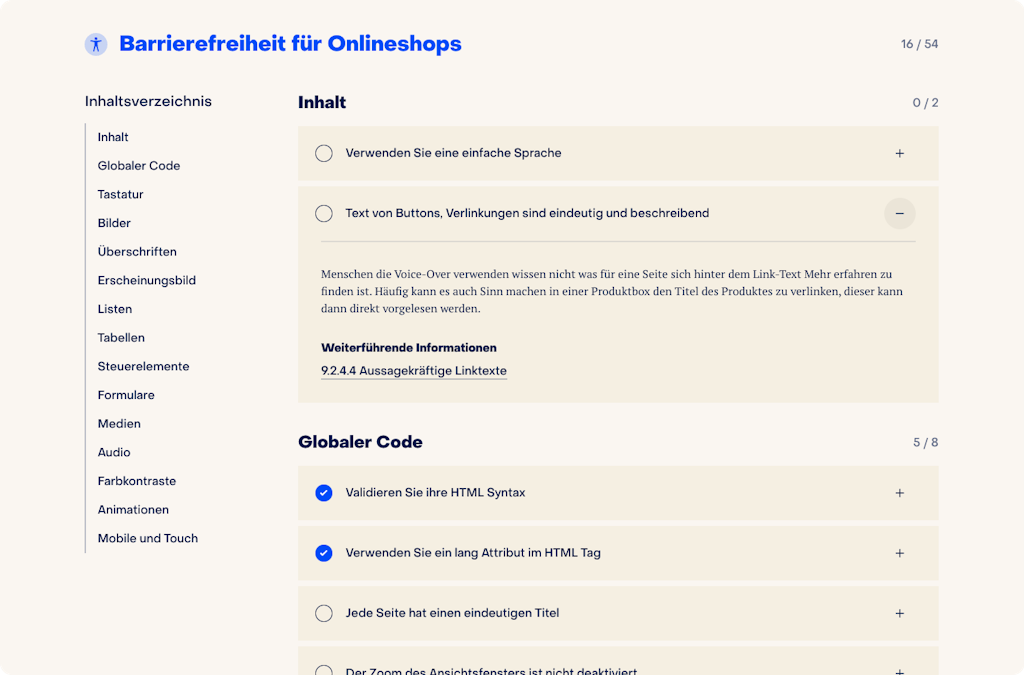Expand 'Verwenden Sie eine einfache Sprache' plus icon
This screenshot has height=675, width=1024.
pos(899,153)
